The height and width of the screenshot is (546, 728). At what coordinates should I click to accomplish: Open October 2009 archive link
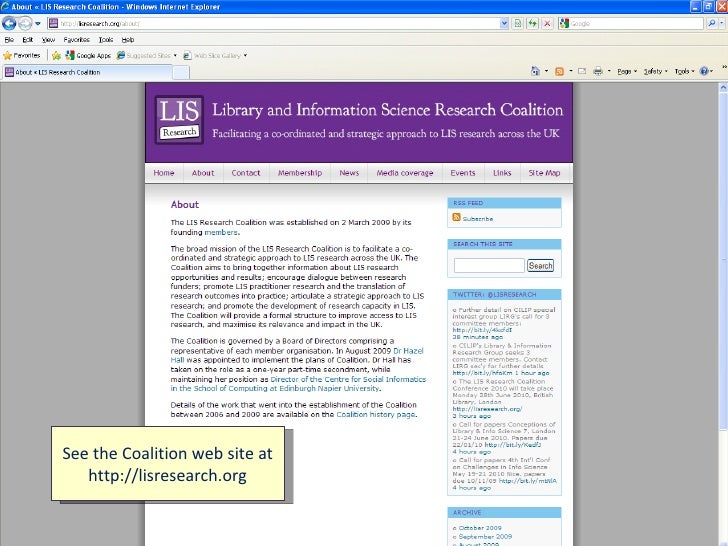point(480,528)
